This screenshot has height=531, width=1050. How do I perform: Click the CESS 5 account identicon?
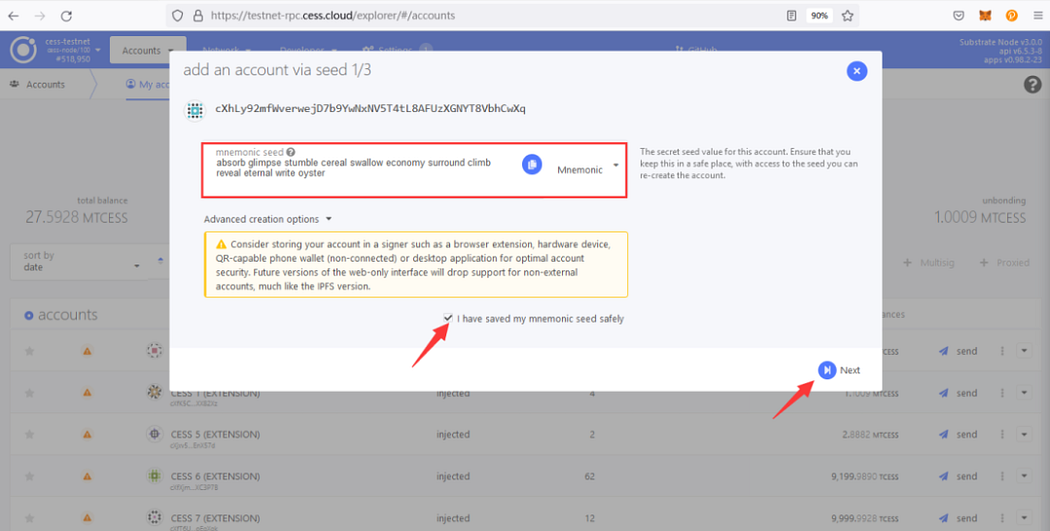[155, 434]
